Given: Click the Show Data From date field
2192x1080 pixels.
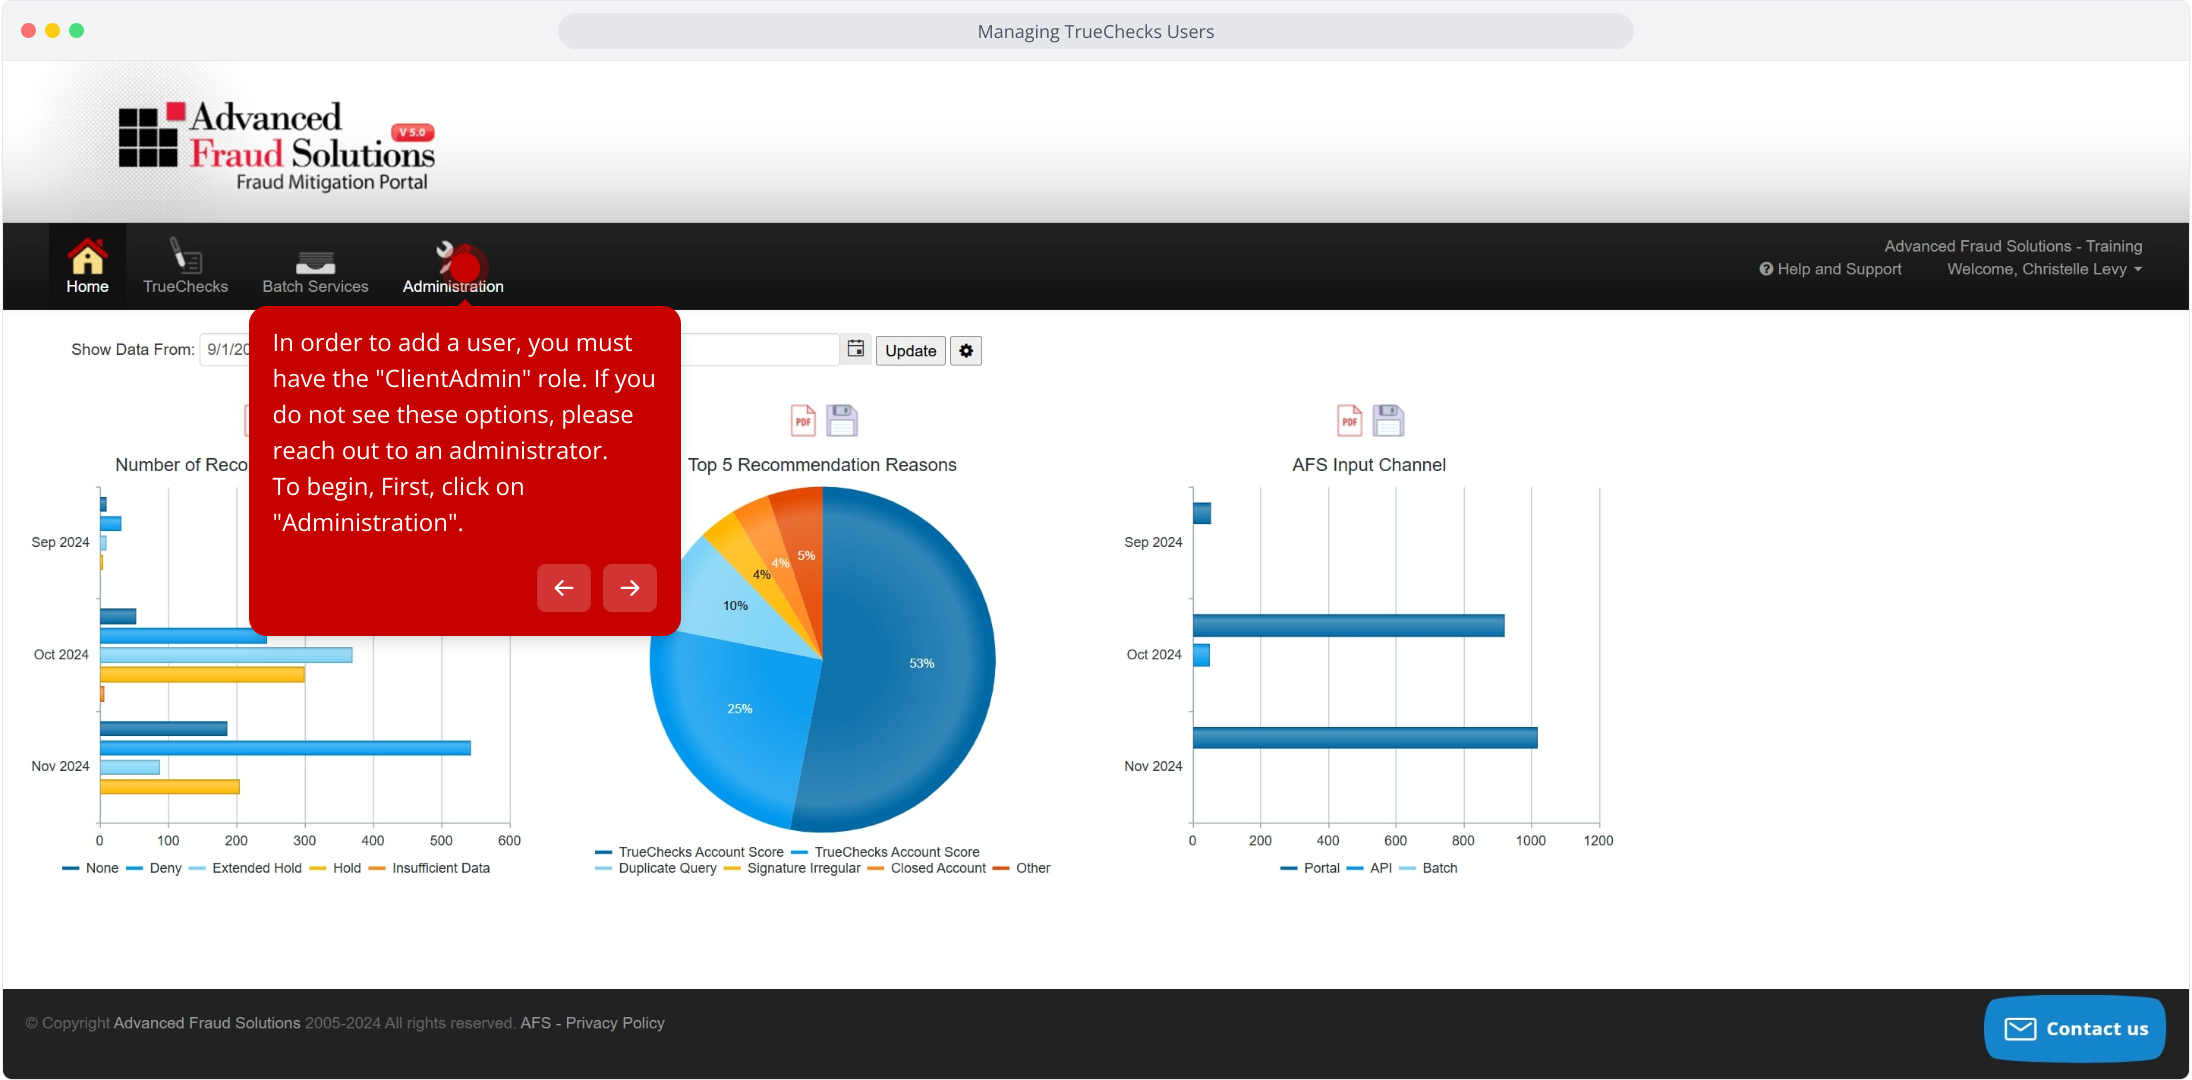Looking at the screenshot, I should click(225, 350).
